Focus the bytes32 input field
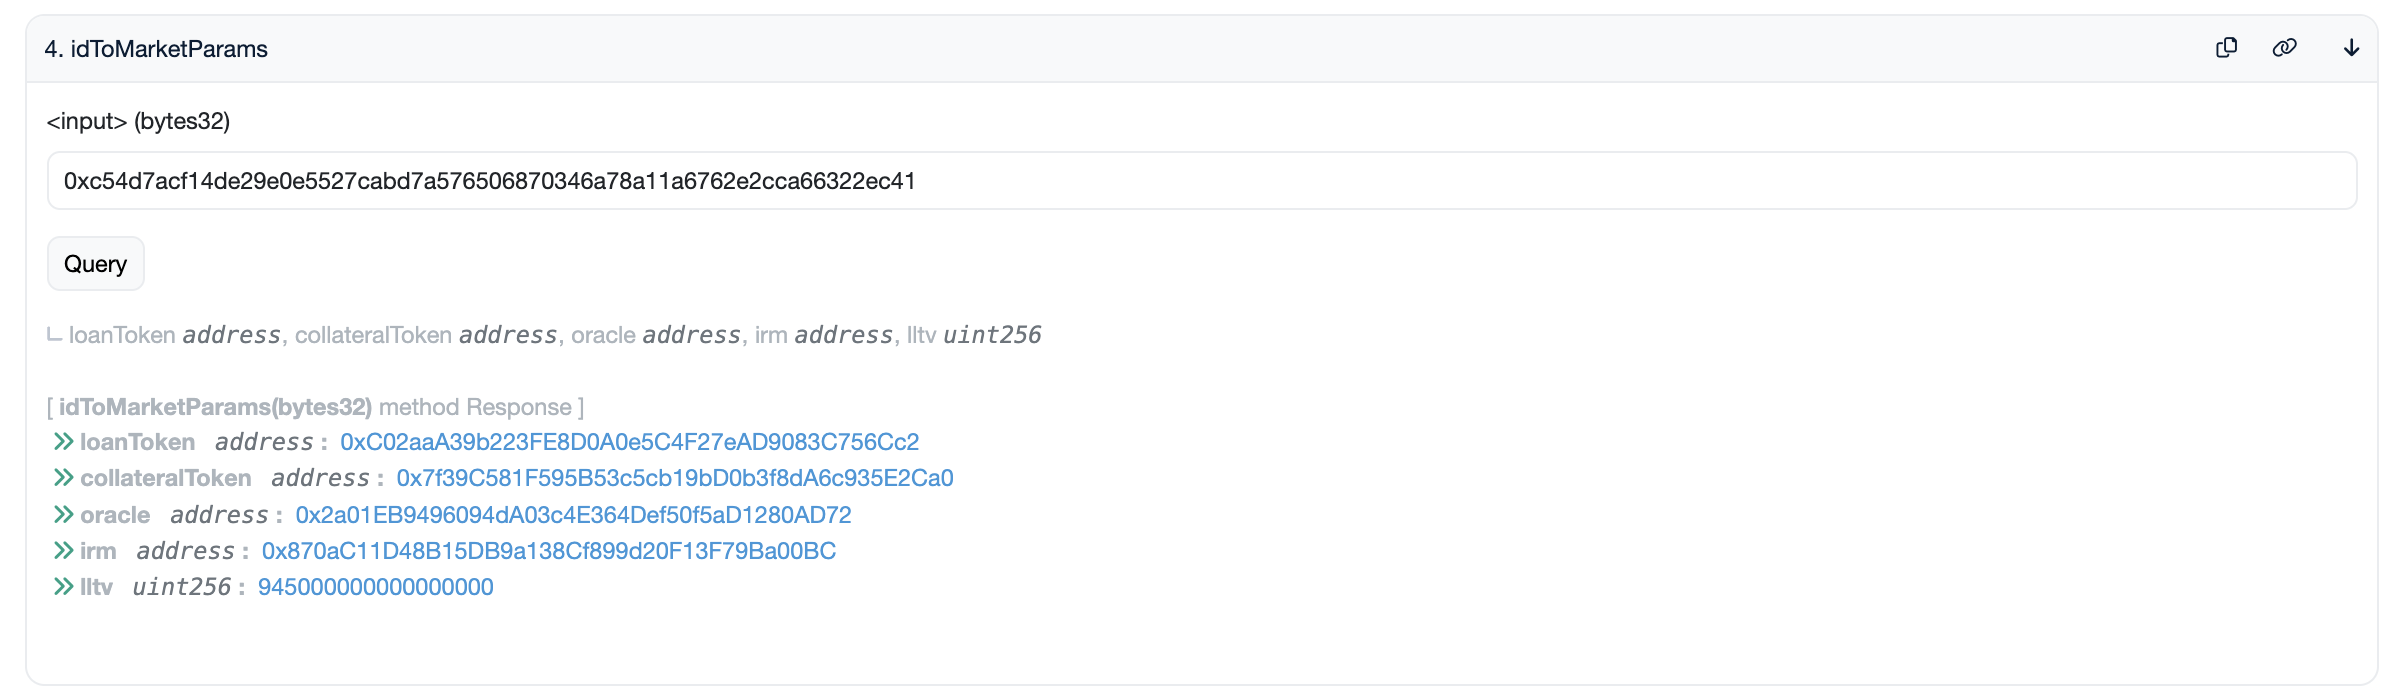Image resolution: width=2394 pixels, height=700 pixels. 1200,181
